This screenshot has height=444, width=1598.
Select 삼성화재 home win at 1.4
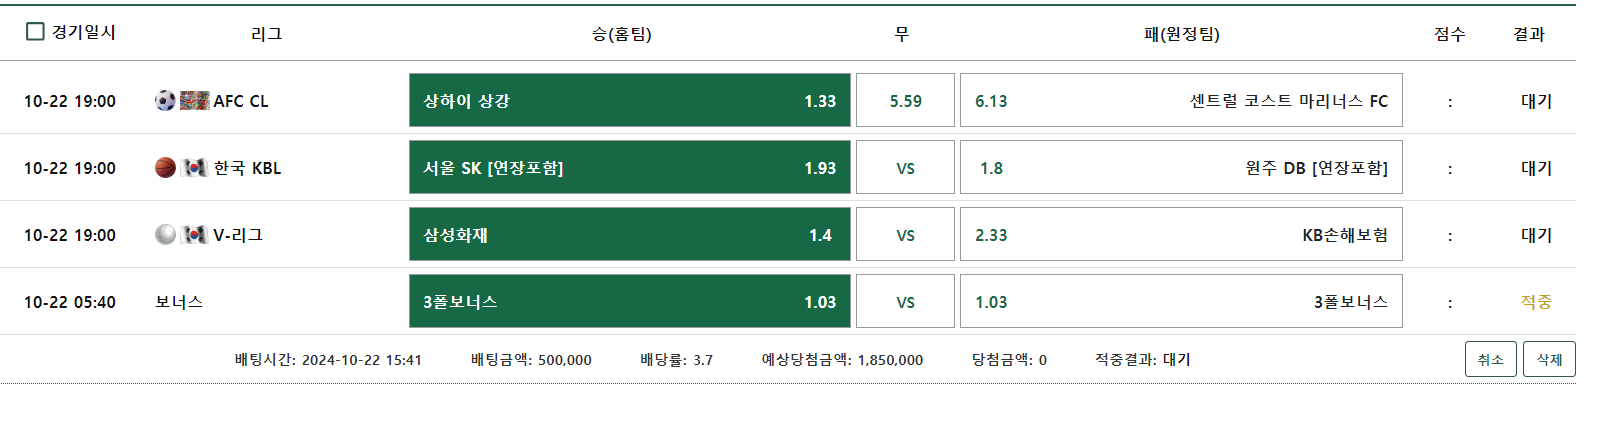[x=629, y=234]
